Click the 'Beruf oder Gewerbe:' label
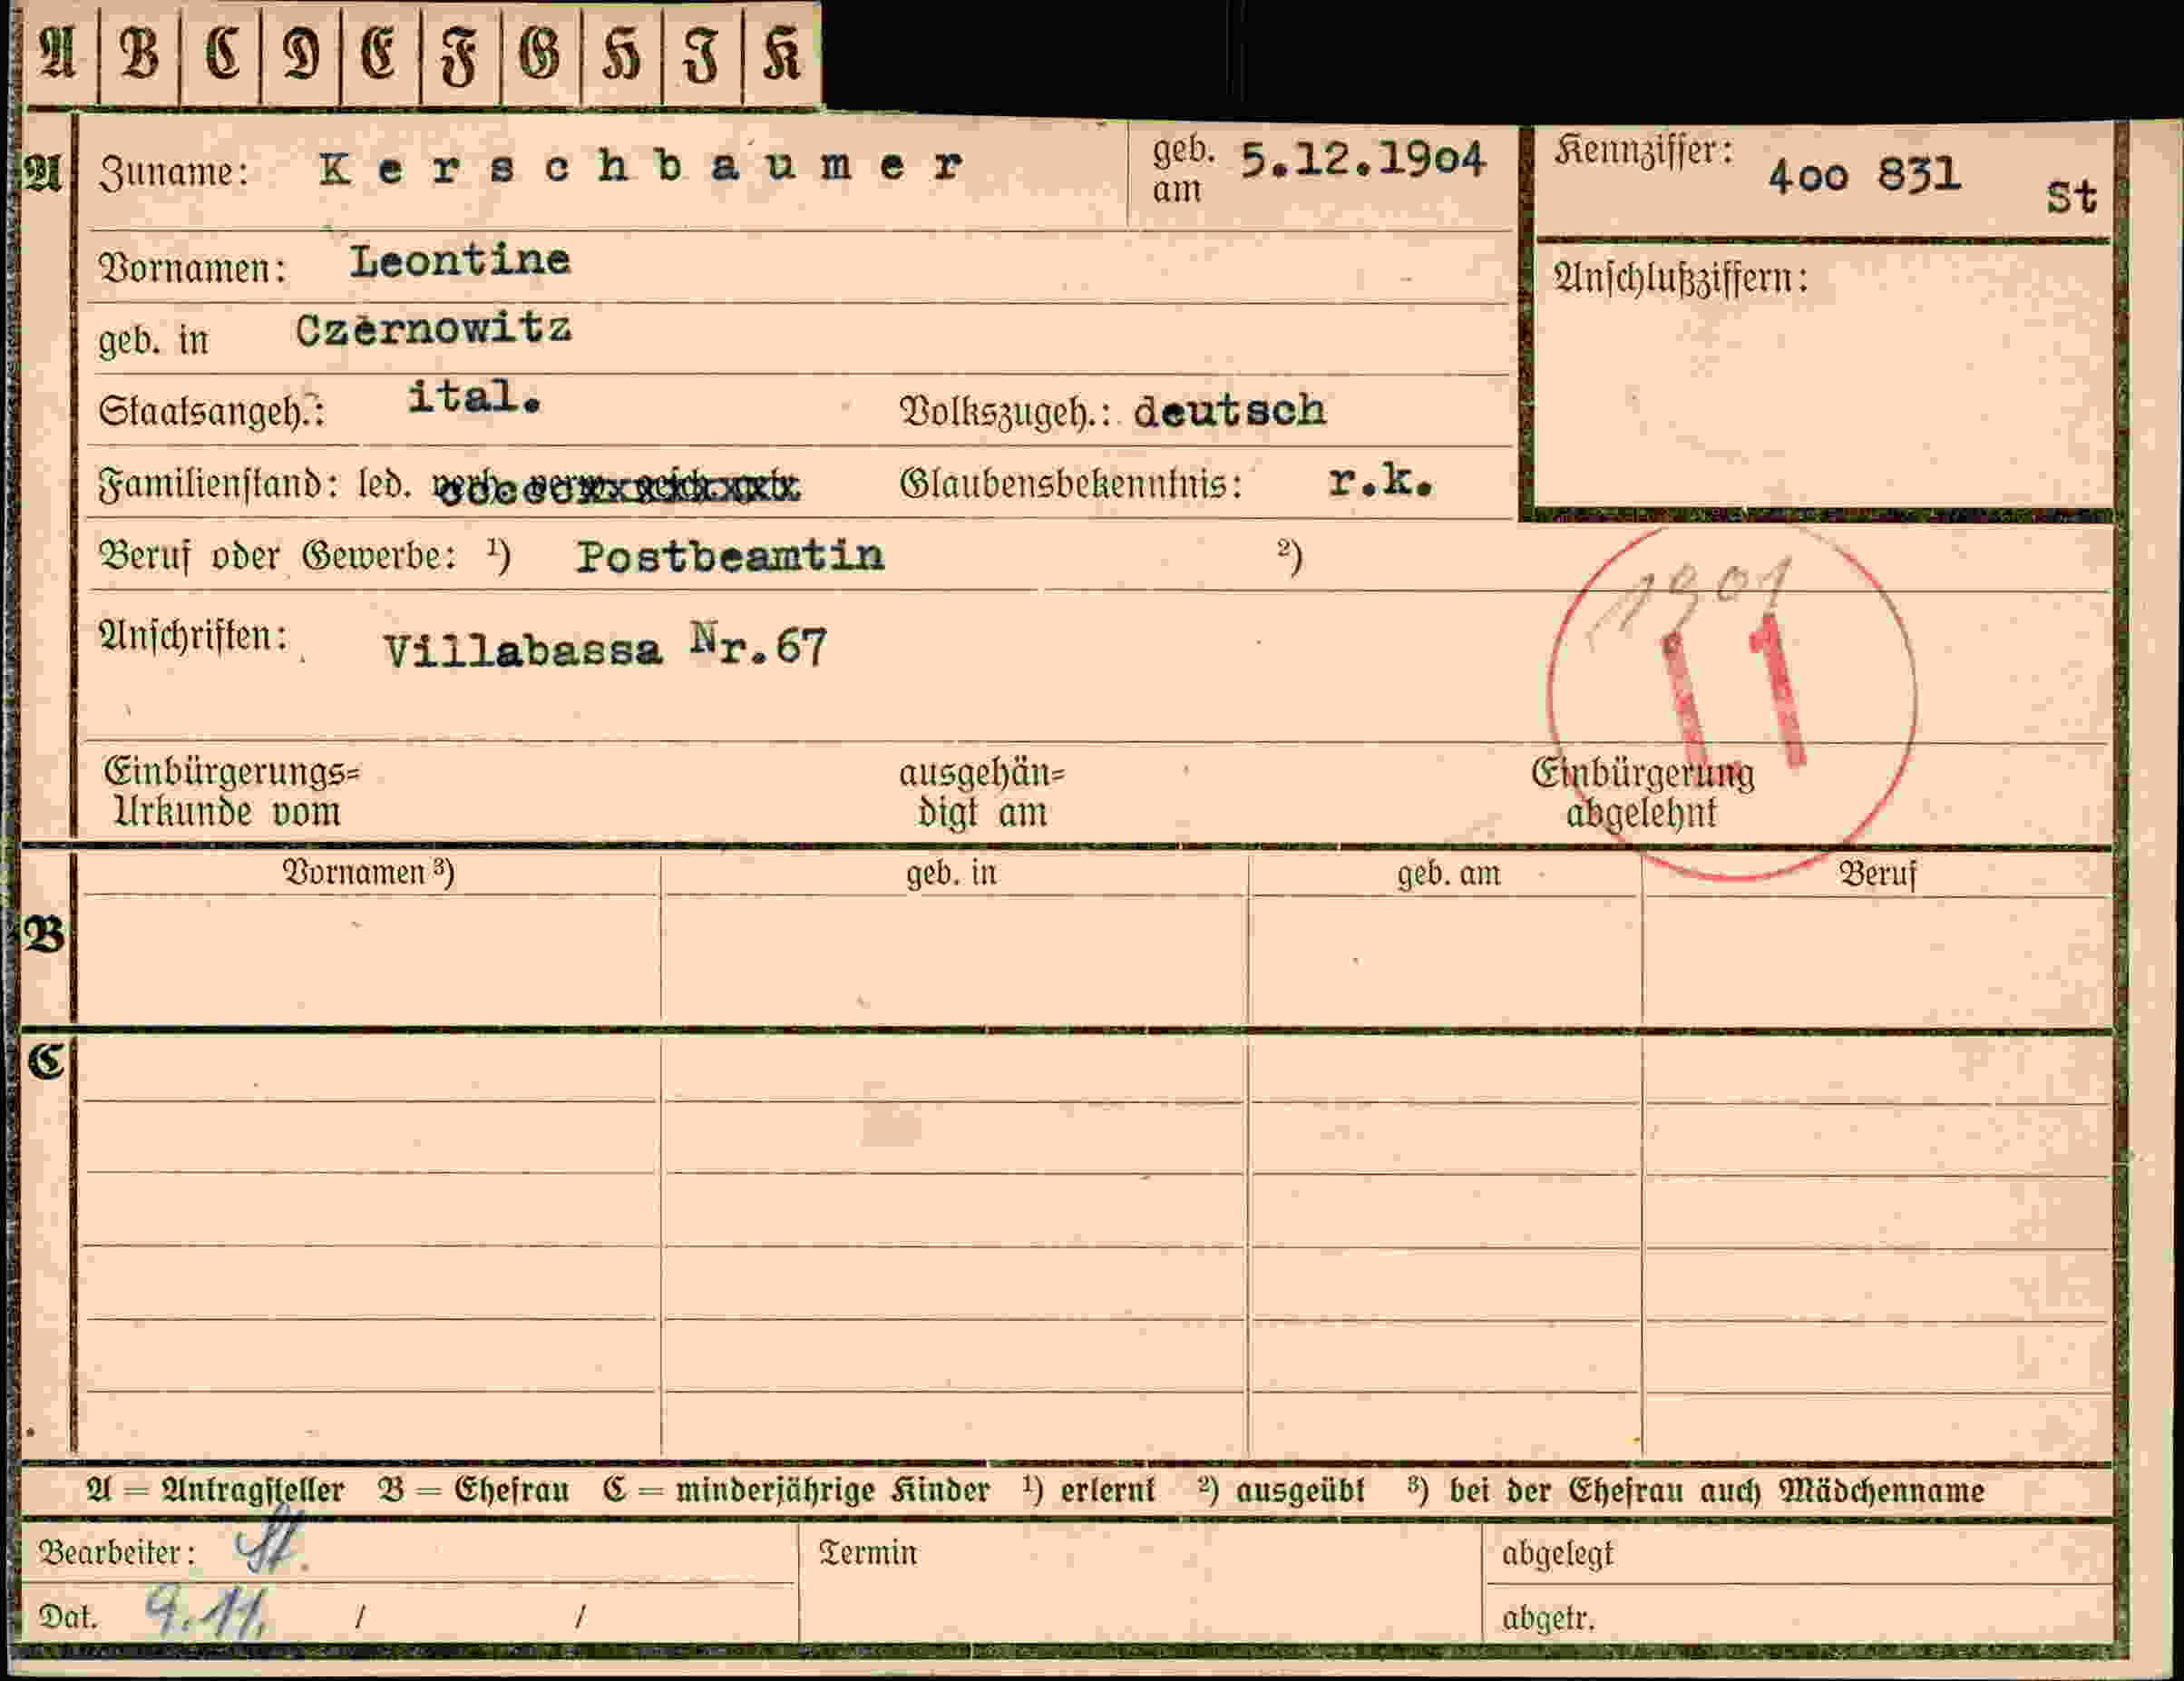The width and height of the screenshot is (2184, 1681). pos(277,556)
